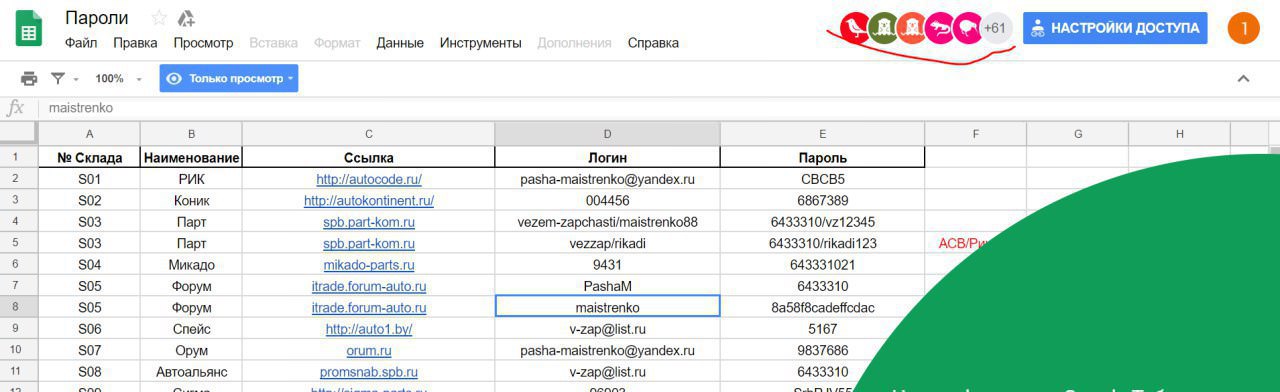This screenshot has height=392, width=1280.
Task: Click the fx formula icon
Action: click(x=16, y=108)
